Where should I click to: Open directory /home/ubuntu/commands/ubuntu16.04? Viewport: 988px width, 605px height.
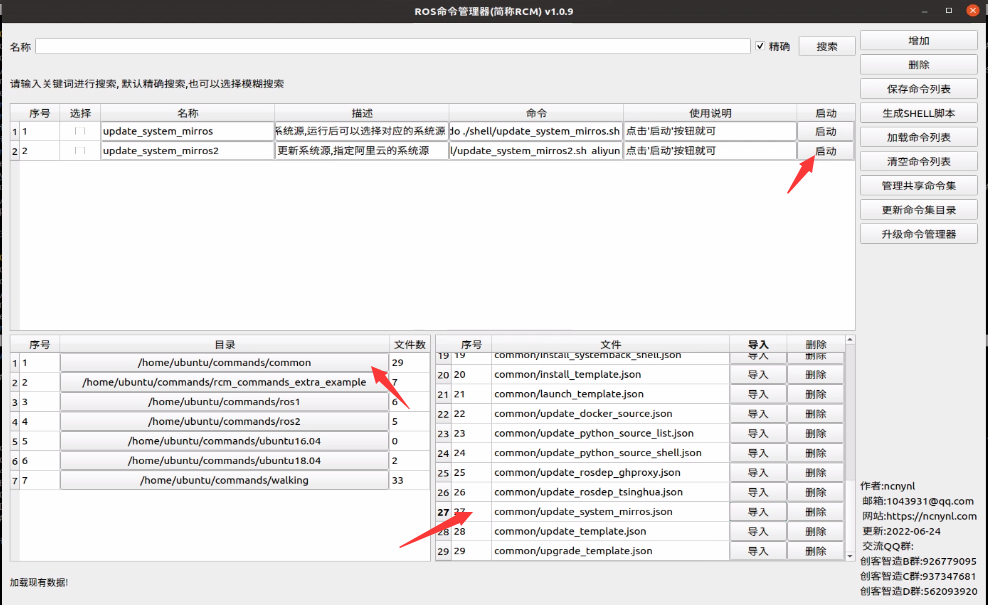[224, 441]
